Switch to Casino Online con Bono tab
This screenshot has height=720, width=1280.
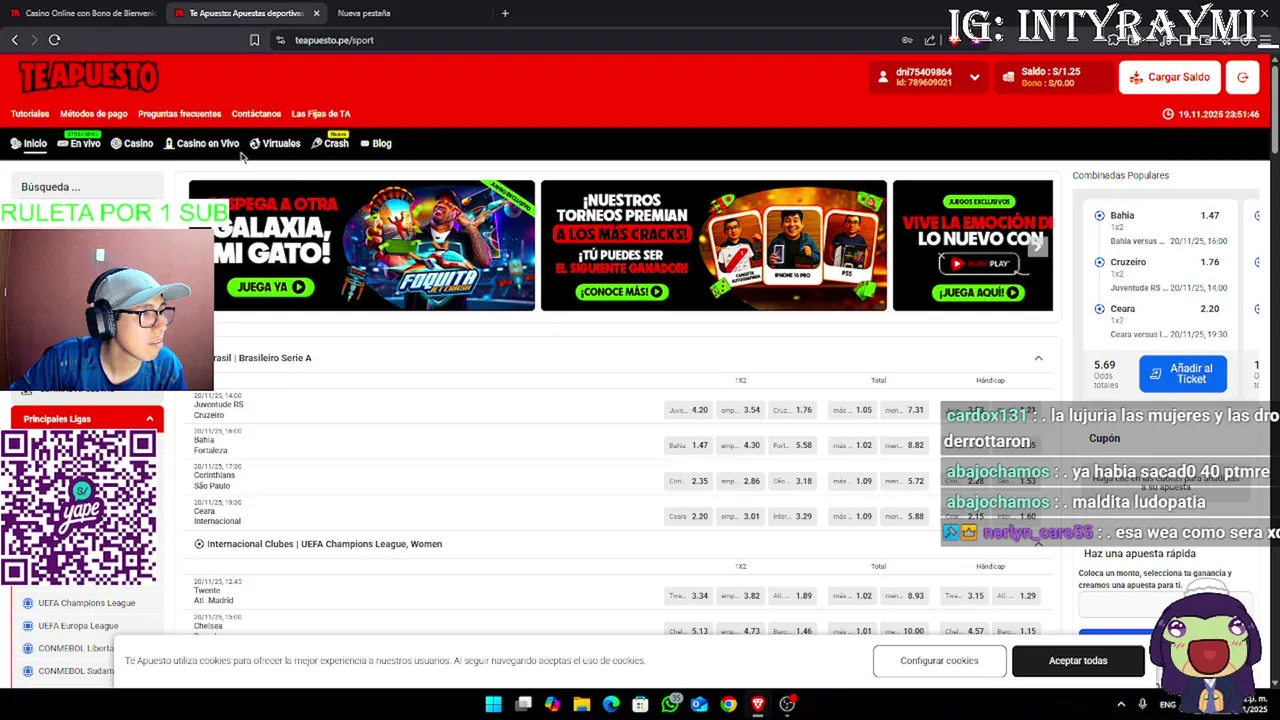pos(82,13)
